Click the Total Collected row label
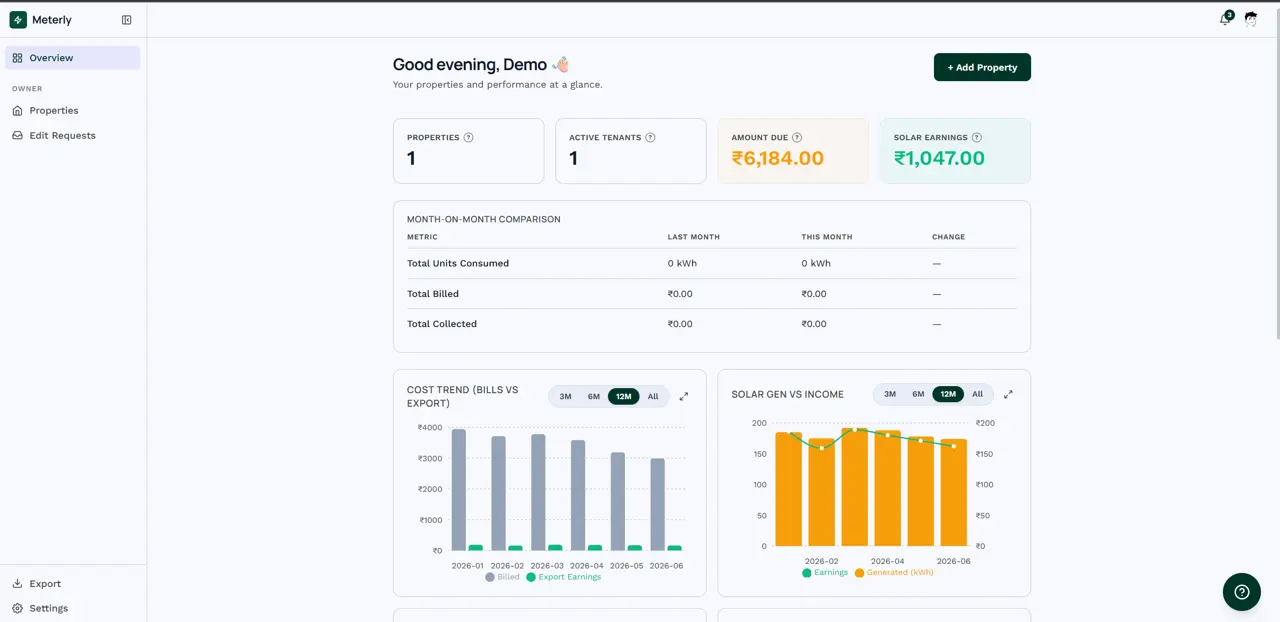Screen dimensions: 1280x622 point(442,324)
